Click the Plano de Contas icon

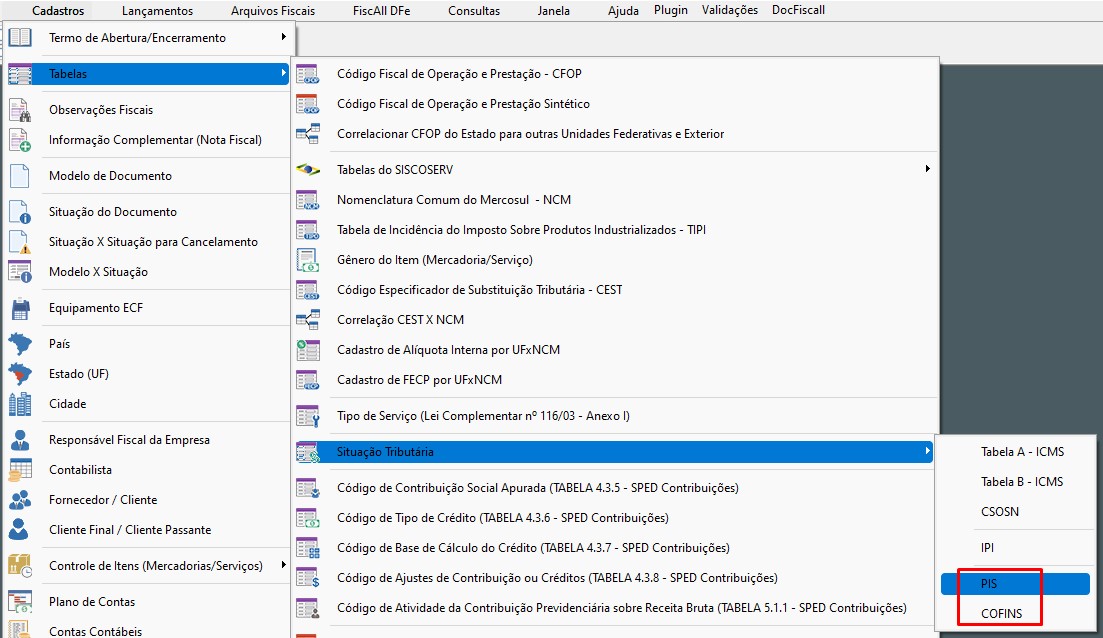(20, 602)
